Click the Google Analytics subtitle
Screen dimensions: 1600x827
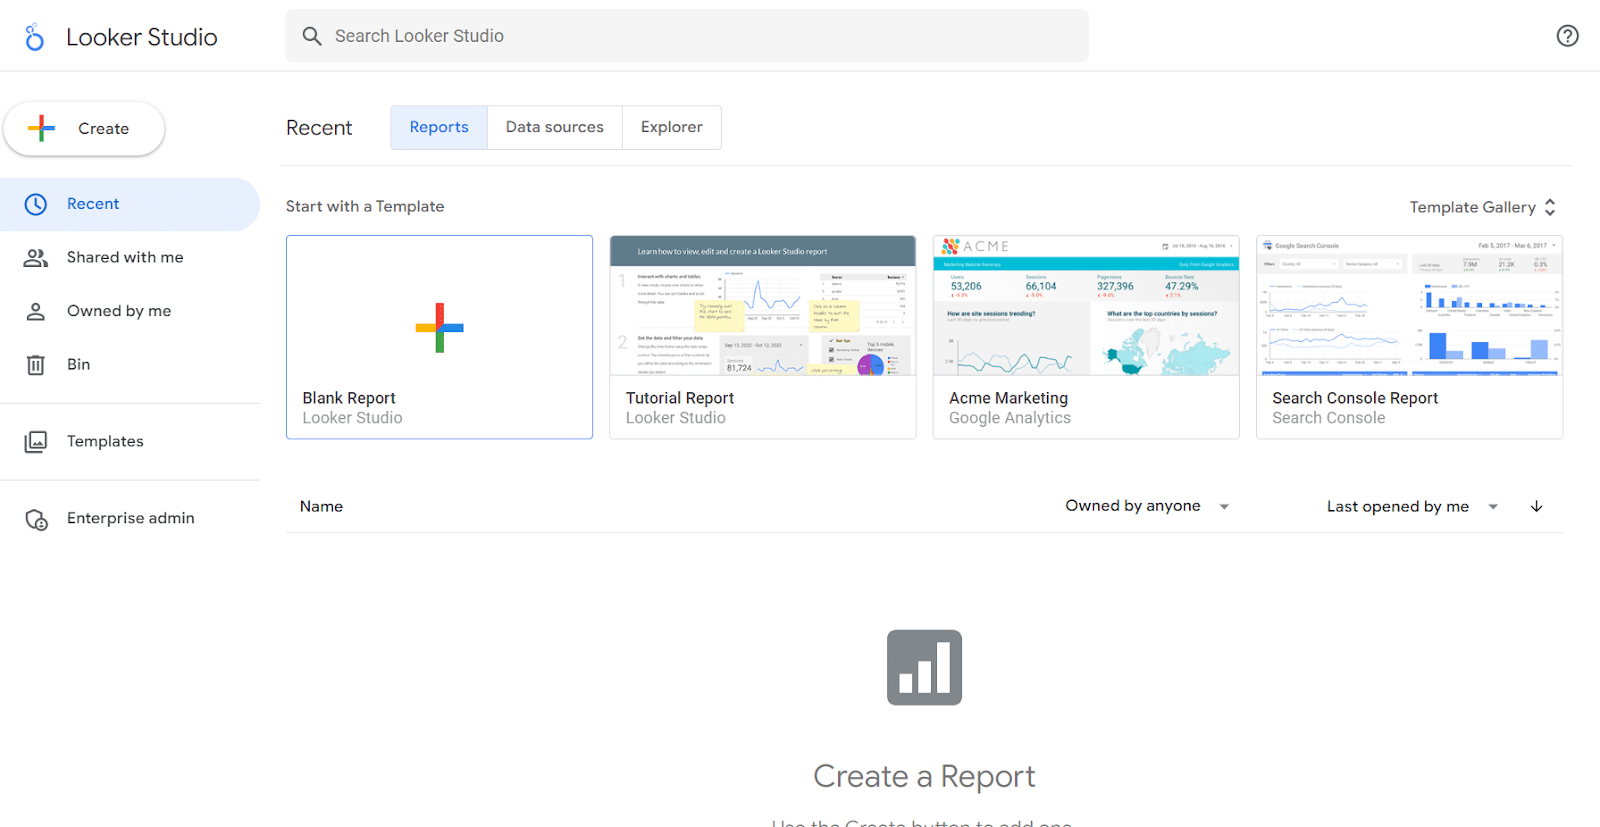pos(1009,418)
